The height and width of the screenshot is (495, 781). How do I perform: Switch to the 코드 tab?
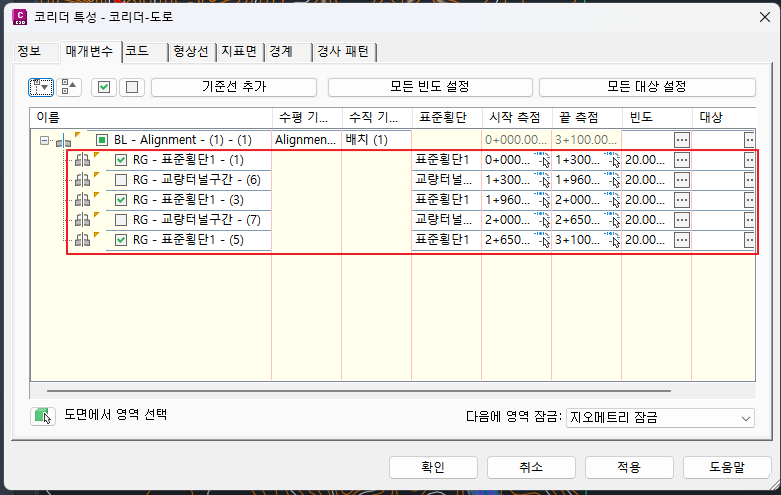pyautogui.click(x=137, y=51)
